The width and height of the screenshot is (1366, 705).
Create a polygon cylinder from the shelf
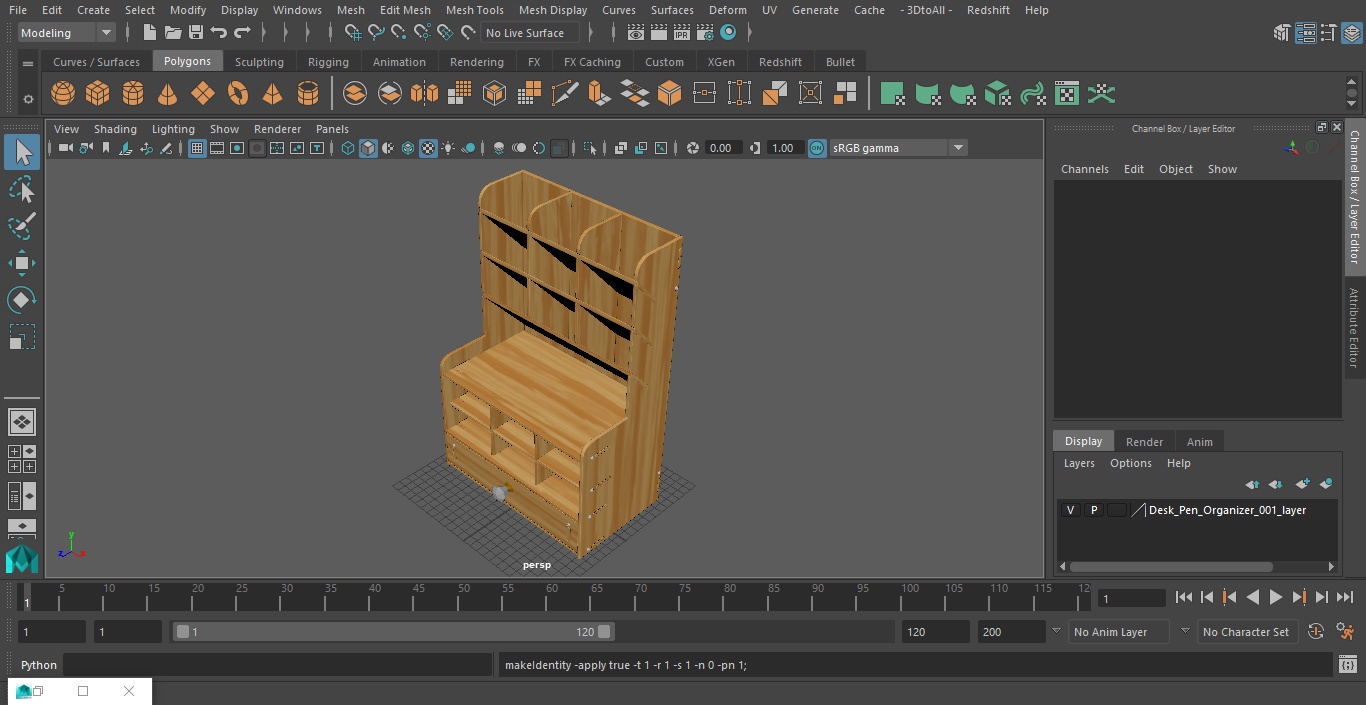[x=133, y=94]
